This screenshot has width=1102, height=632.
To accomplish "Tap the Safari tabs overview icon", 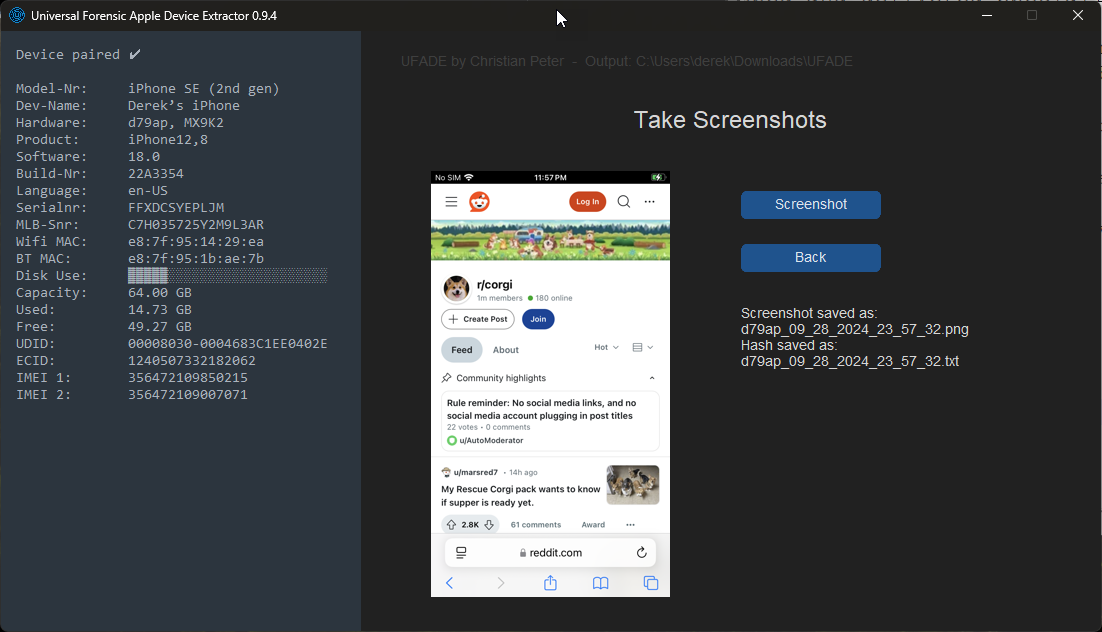I will click(x=650, y=583).
